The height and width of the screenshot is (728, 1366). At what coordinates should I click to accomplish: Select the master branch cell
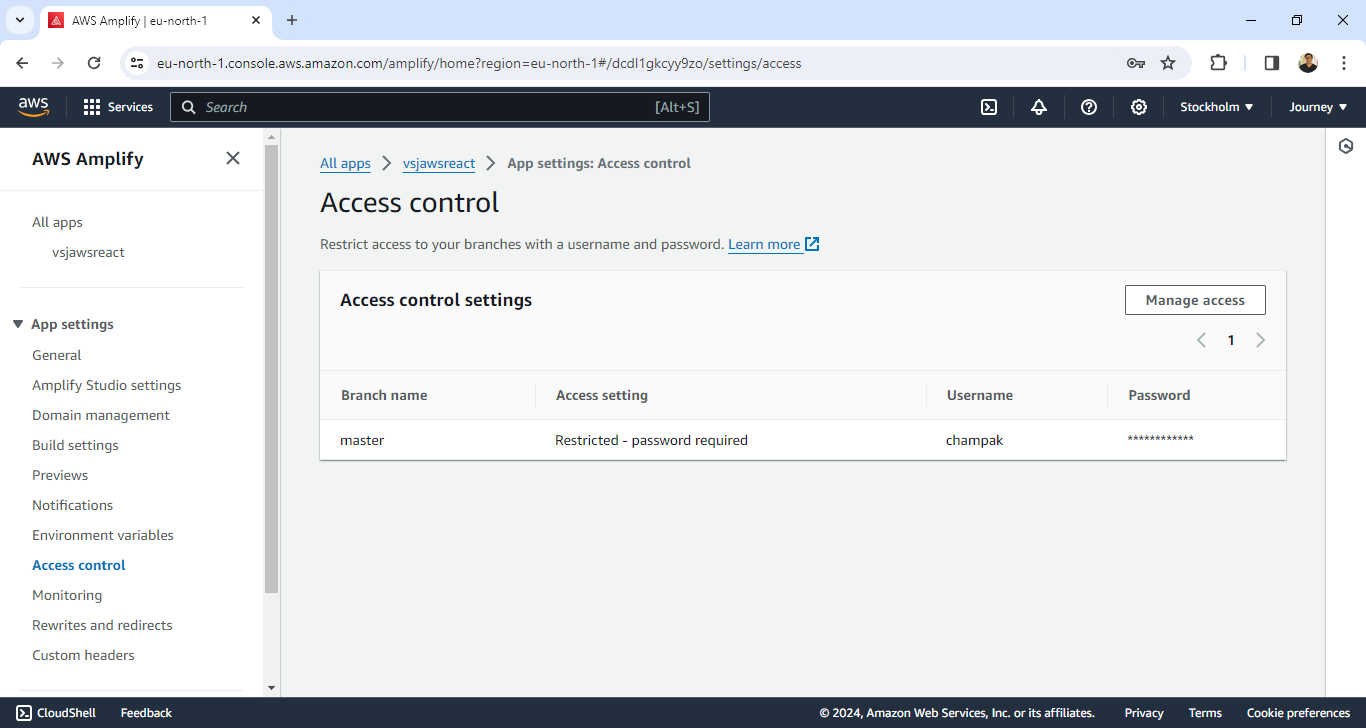362,440
